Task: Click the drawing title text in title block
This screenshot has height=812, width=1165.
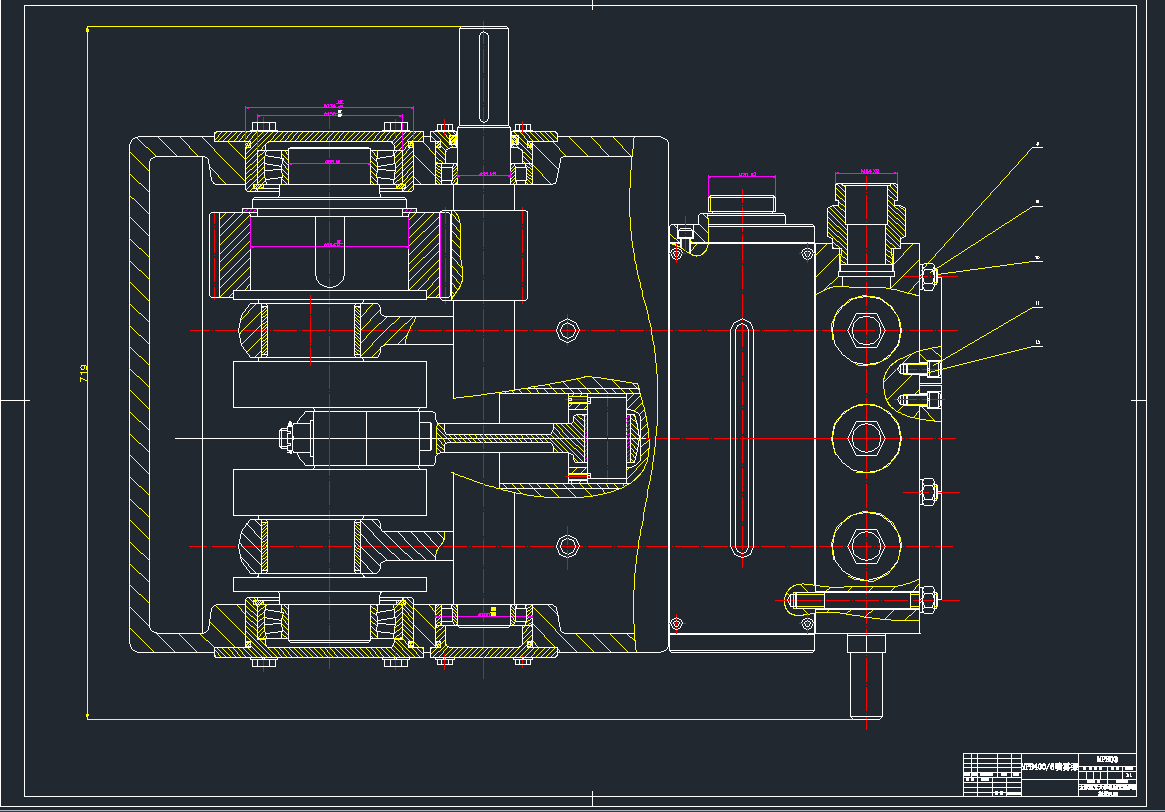Action: tap(1050, 767)
